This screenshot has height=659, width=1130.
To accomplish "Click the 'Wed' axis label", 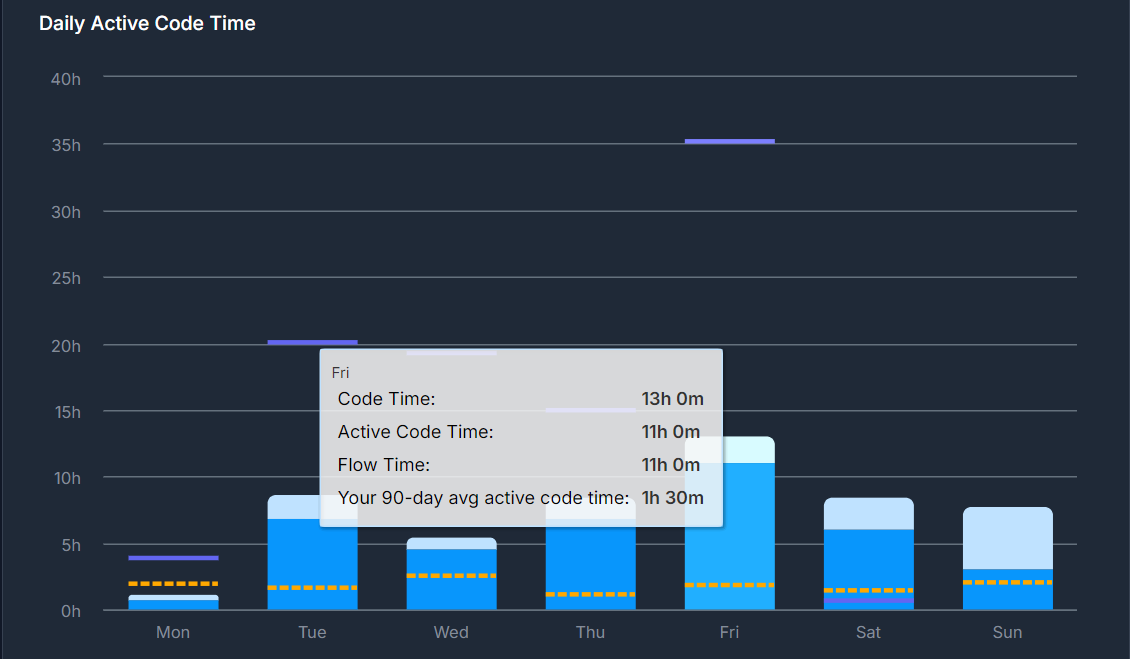I will (x=451, y=632).
